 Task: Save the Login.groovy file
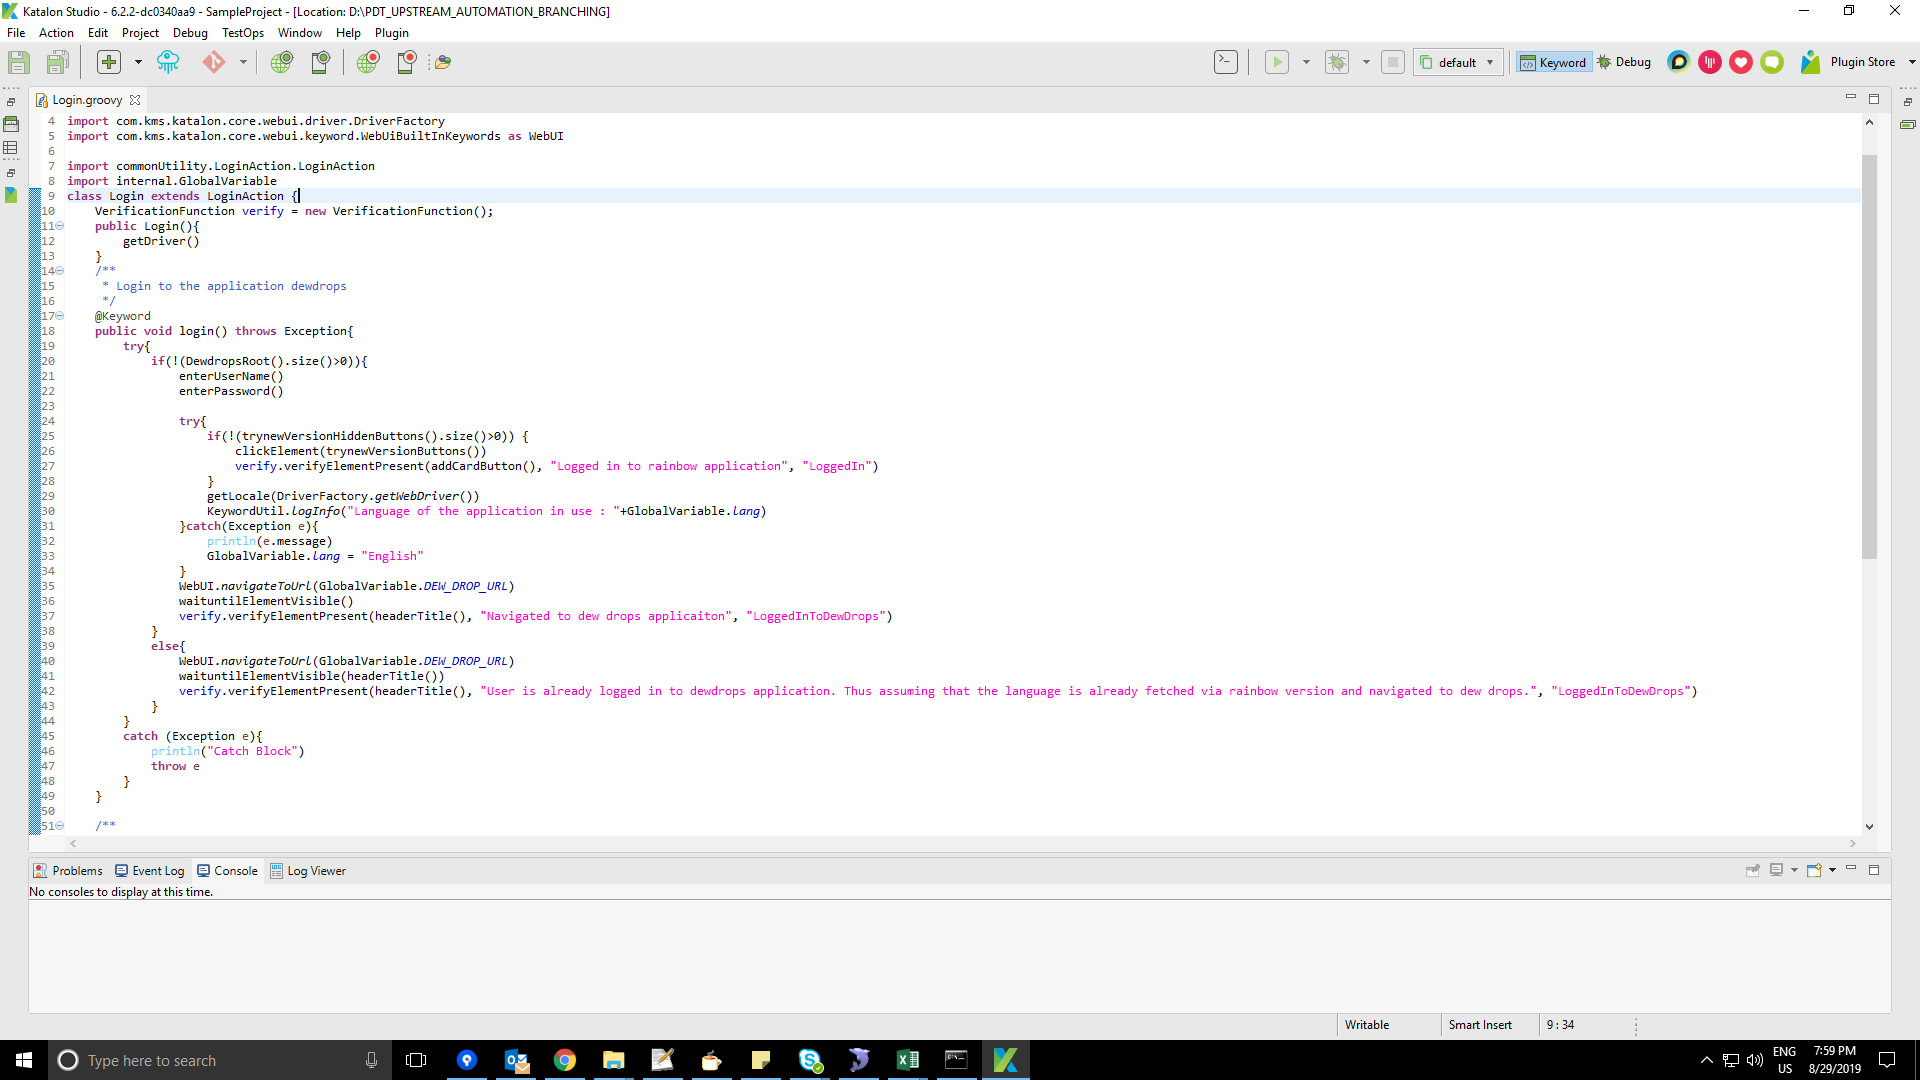click(18, 61)
